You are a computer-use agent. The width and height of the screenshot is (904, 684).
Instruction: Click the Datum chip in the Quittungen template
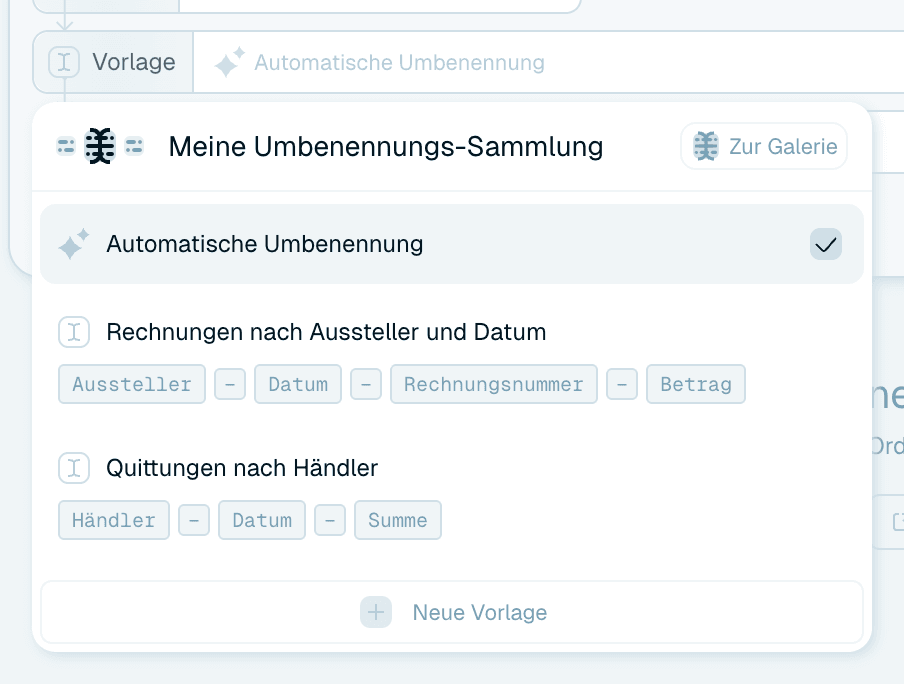(x=262, y=520)
